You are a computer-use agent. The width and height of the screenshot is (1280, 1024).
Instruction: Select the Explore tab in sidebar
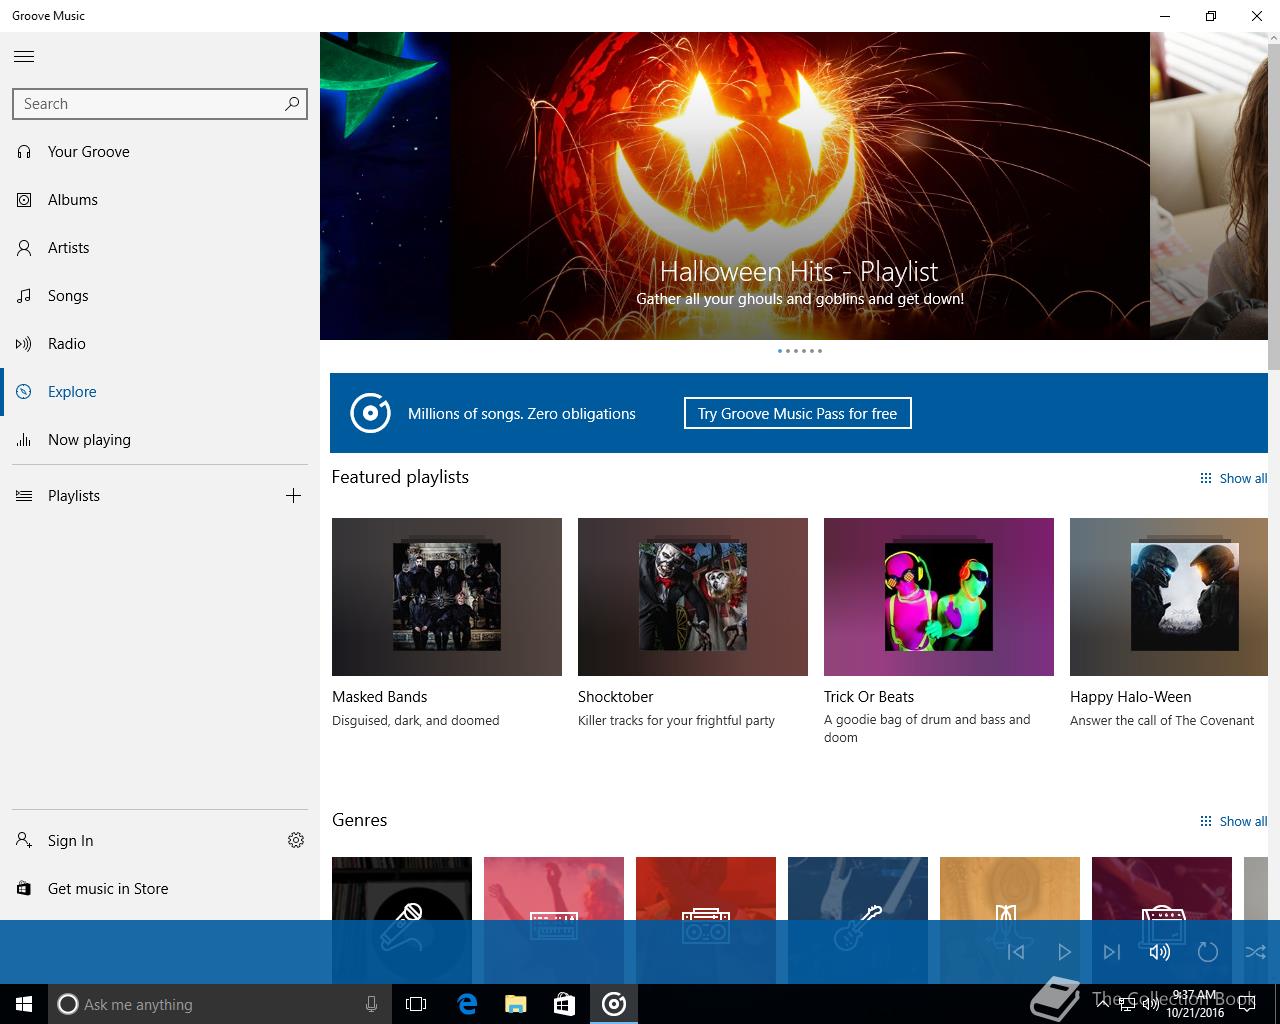pyautogui.click(x=160, y=392)
